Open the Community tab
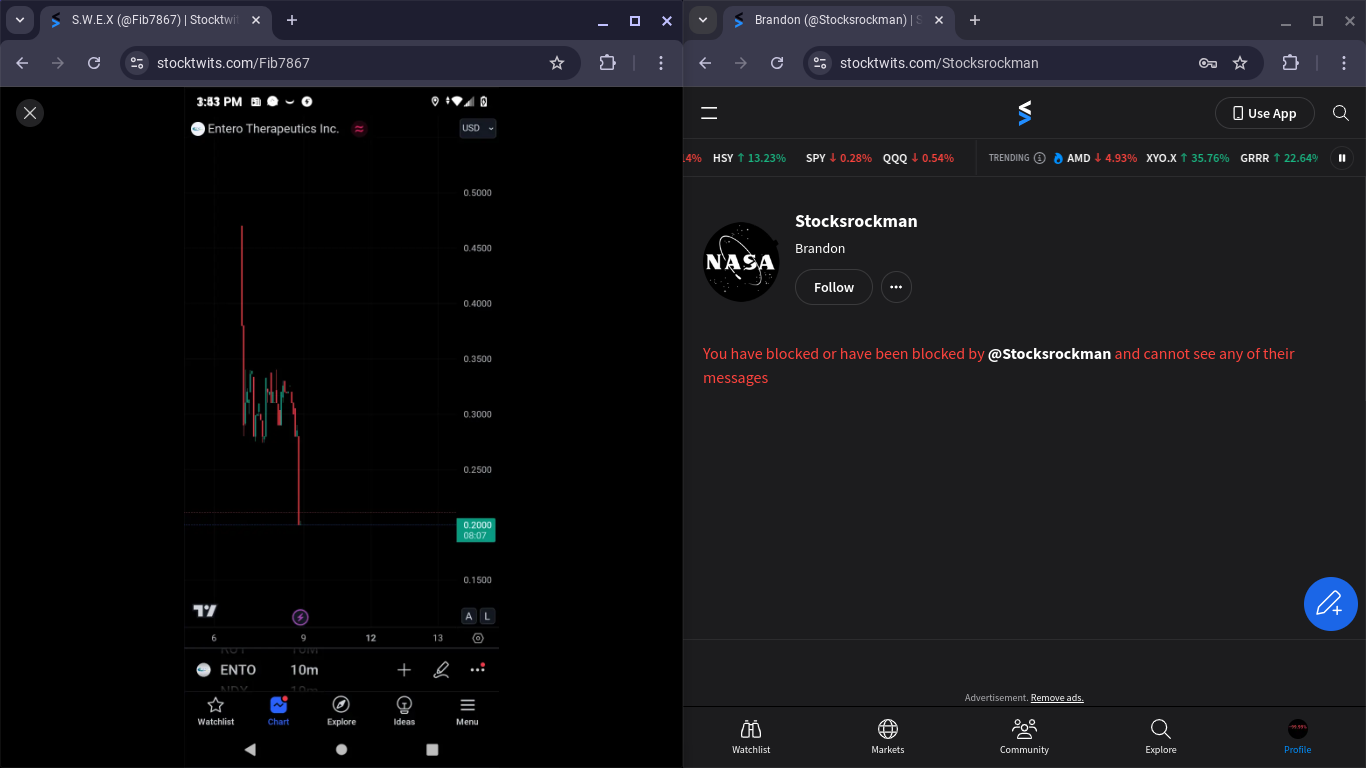 [x=1024, y=737]
